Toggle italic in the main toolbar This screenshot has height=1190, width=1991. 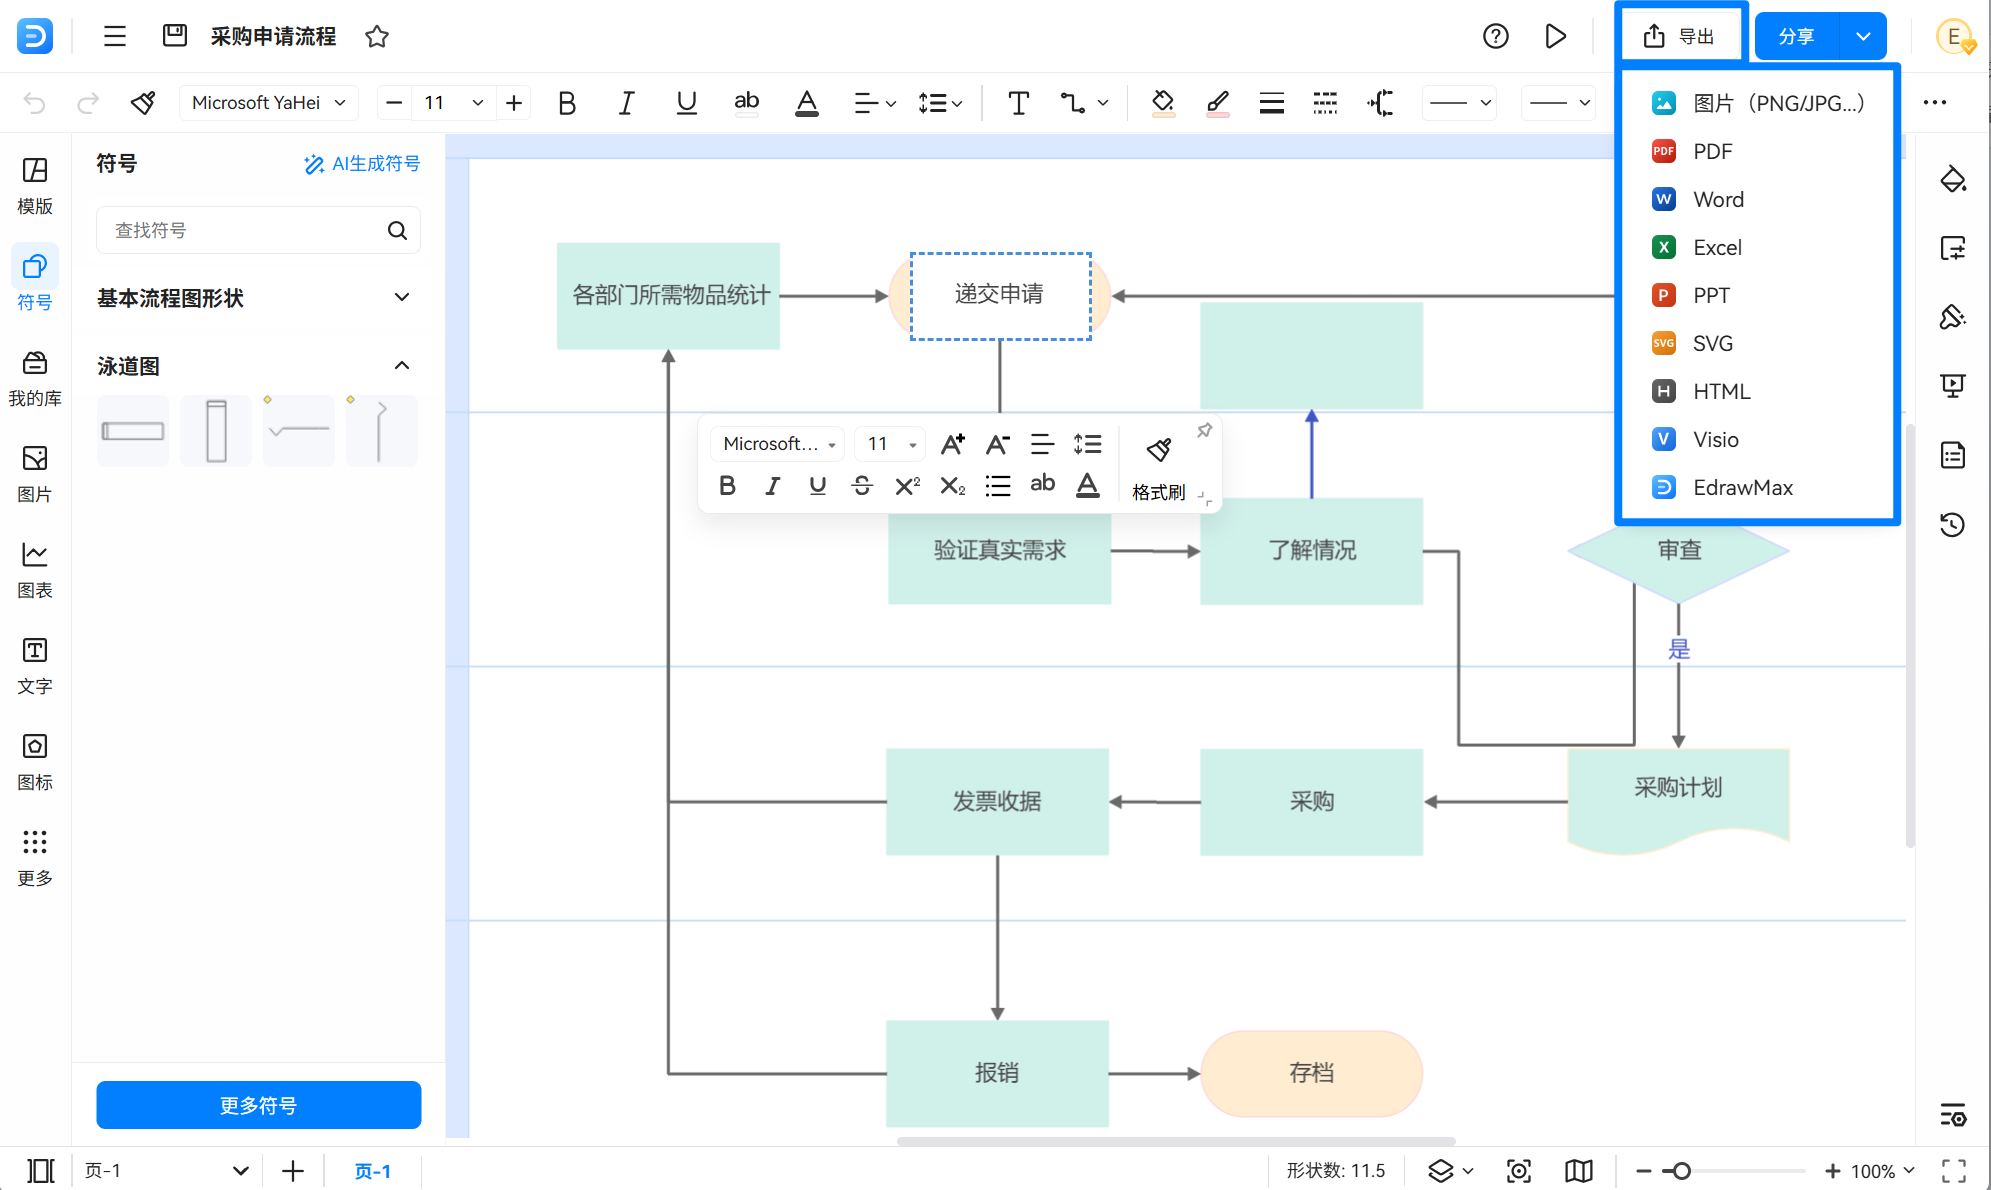(x=626, y=103)
